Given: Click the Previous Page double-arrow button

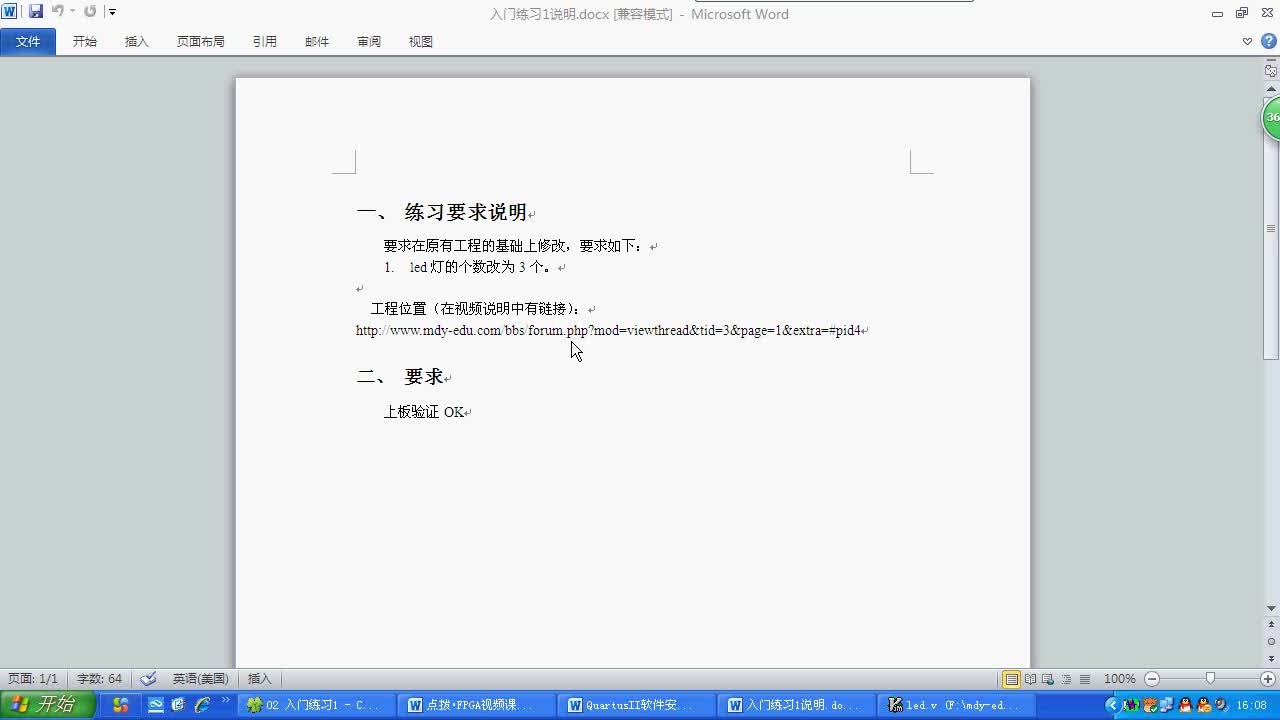Looking at the screenshot, I should pyautogui.click(x=1271, y=625).
